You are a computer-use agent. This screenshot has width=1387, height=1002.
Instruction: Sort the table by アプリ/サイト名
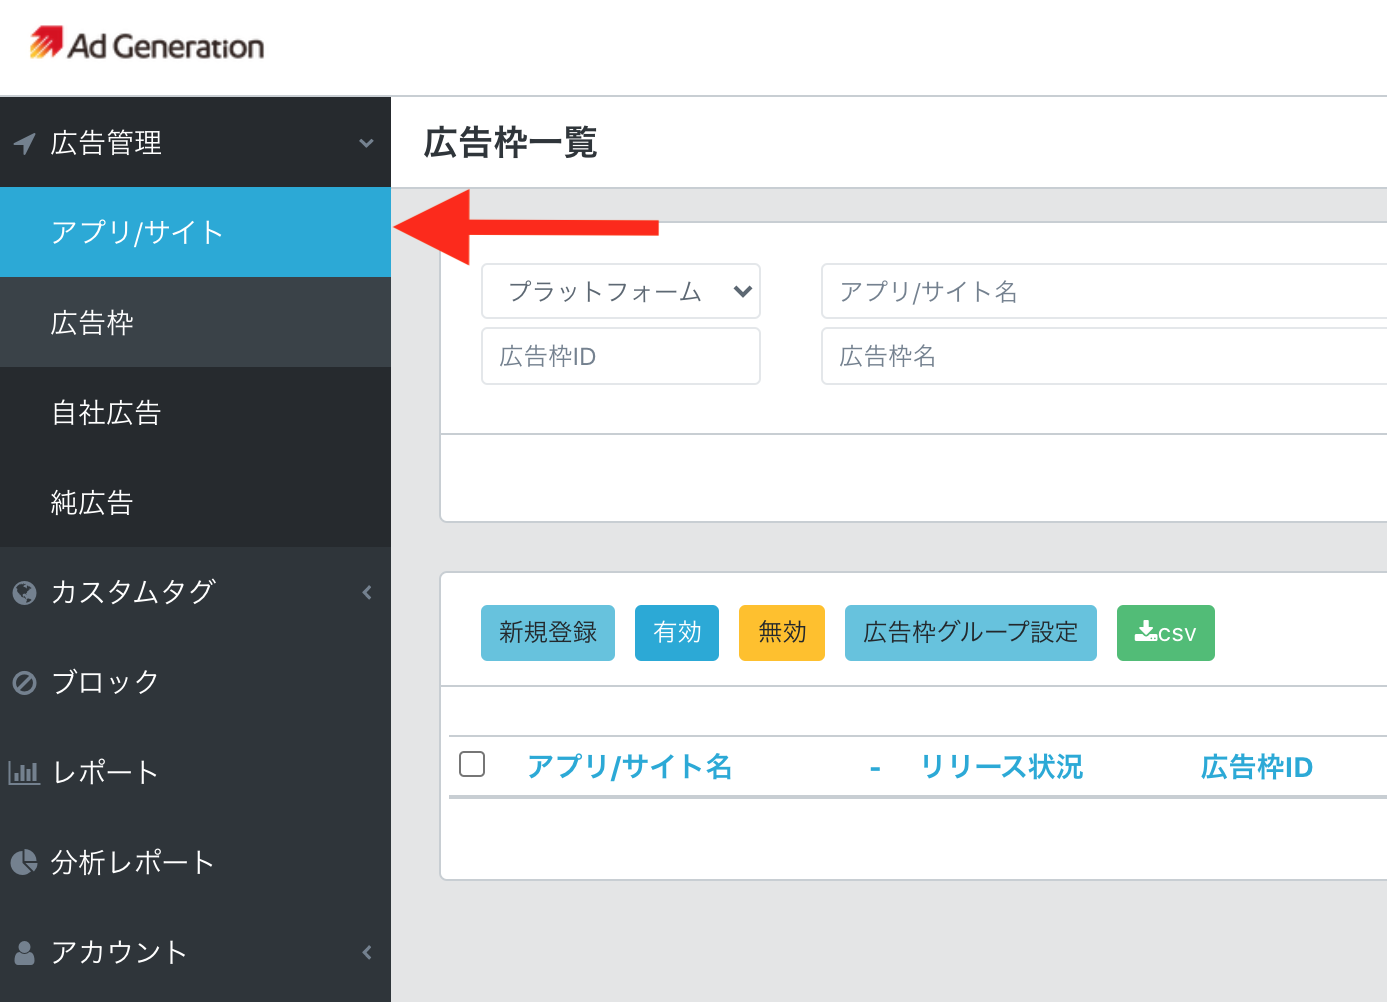[x=630, y=766]
